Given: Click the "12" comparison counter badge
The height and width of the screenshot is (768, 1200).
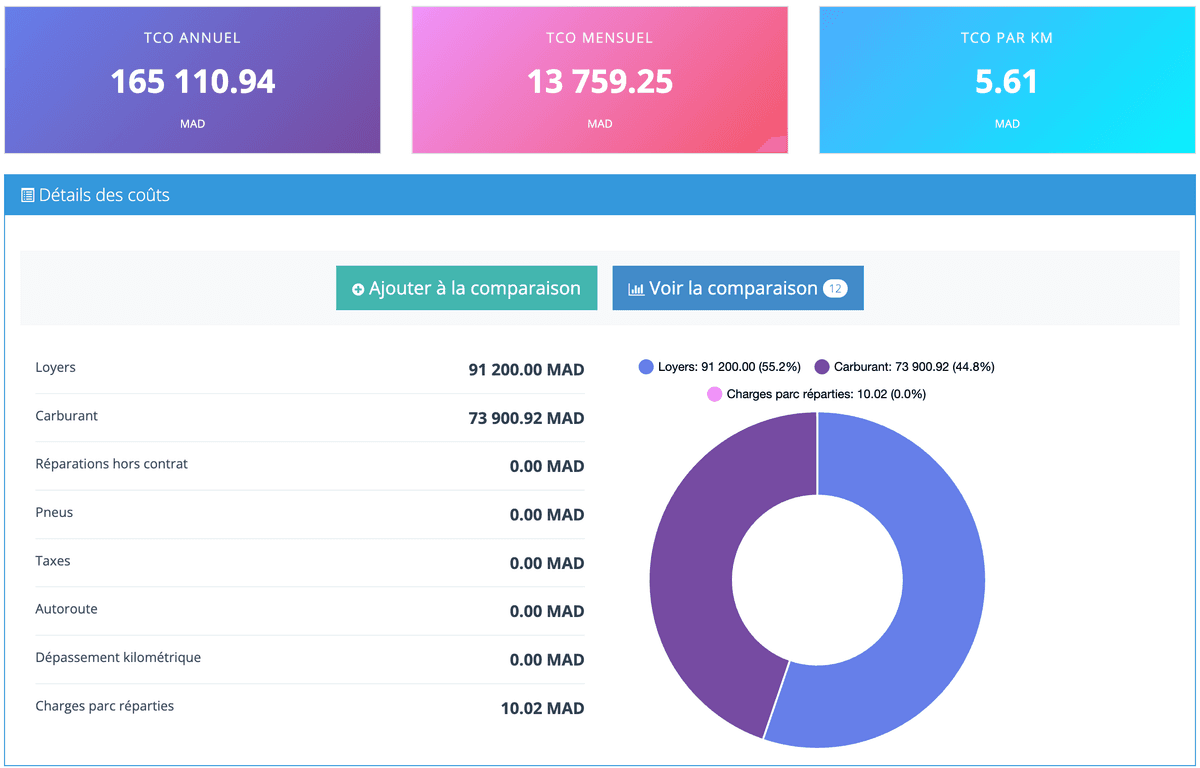Looking at the screenshot, I should [836, 287].
